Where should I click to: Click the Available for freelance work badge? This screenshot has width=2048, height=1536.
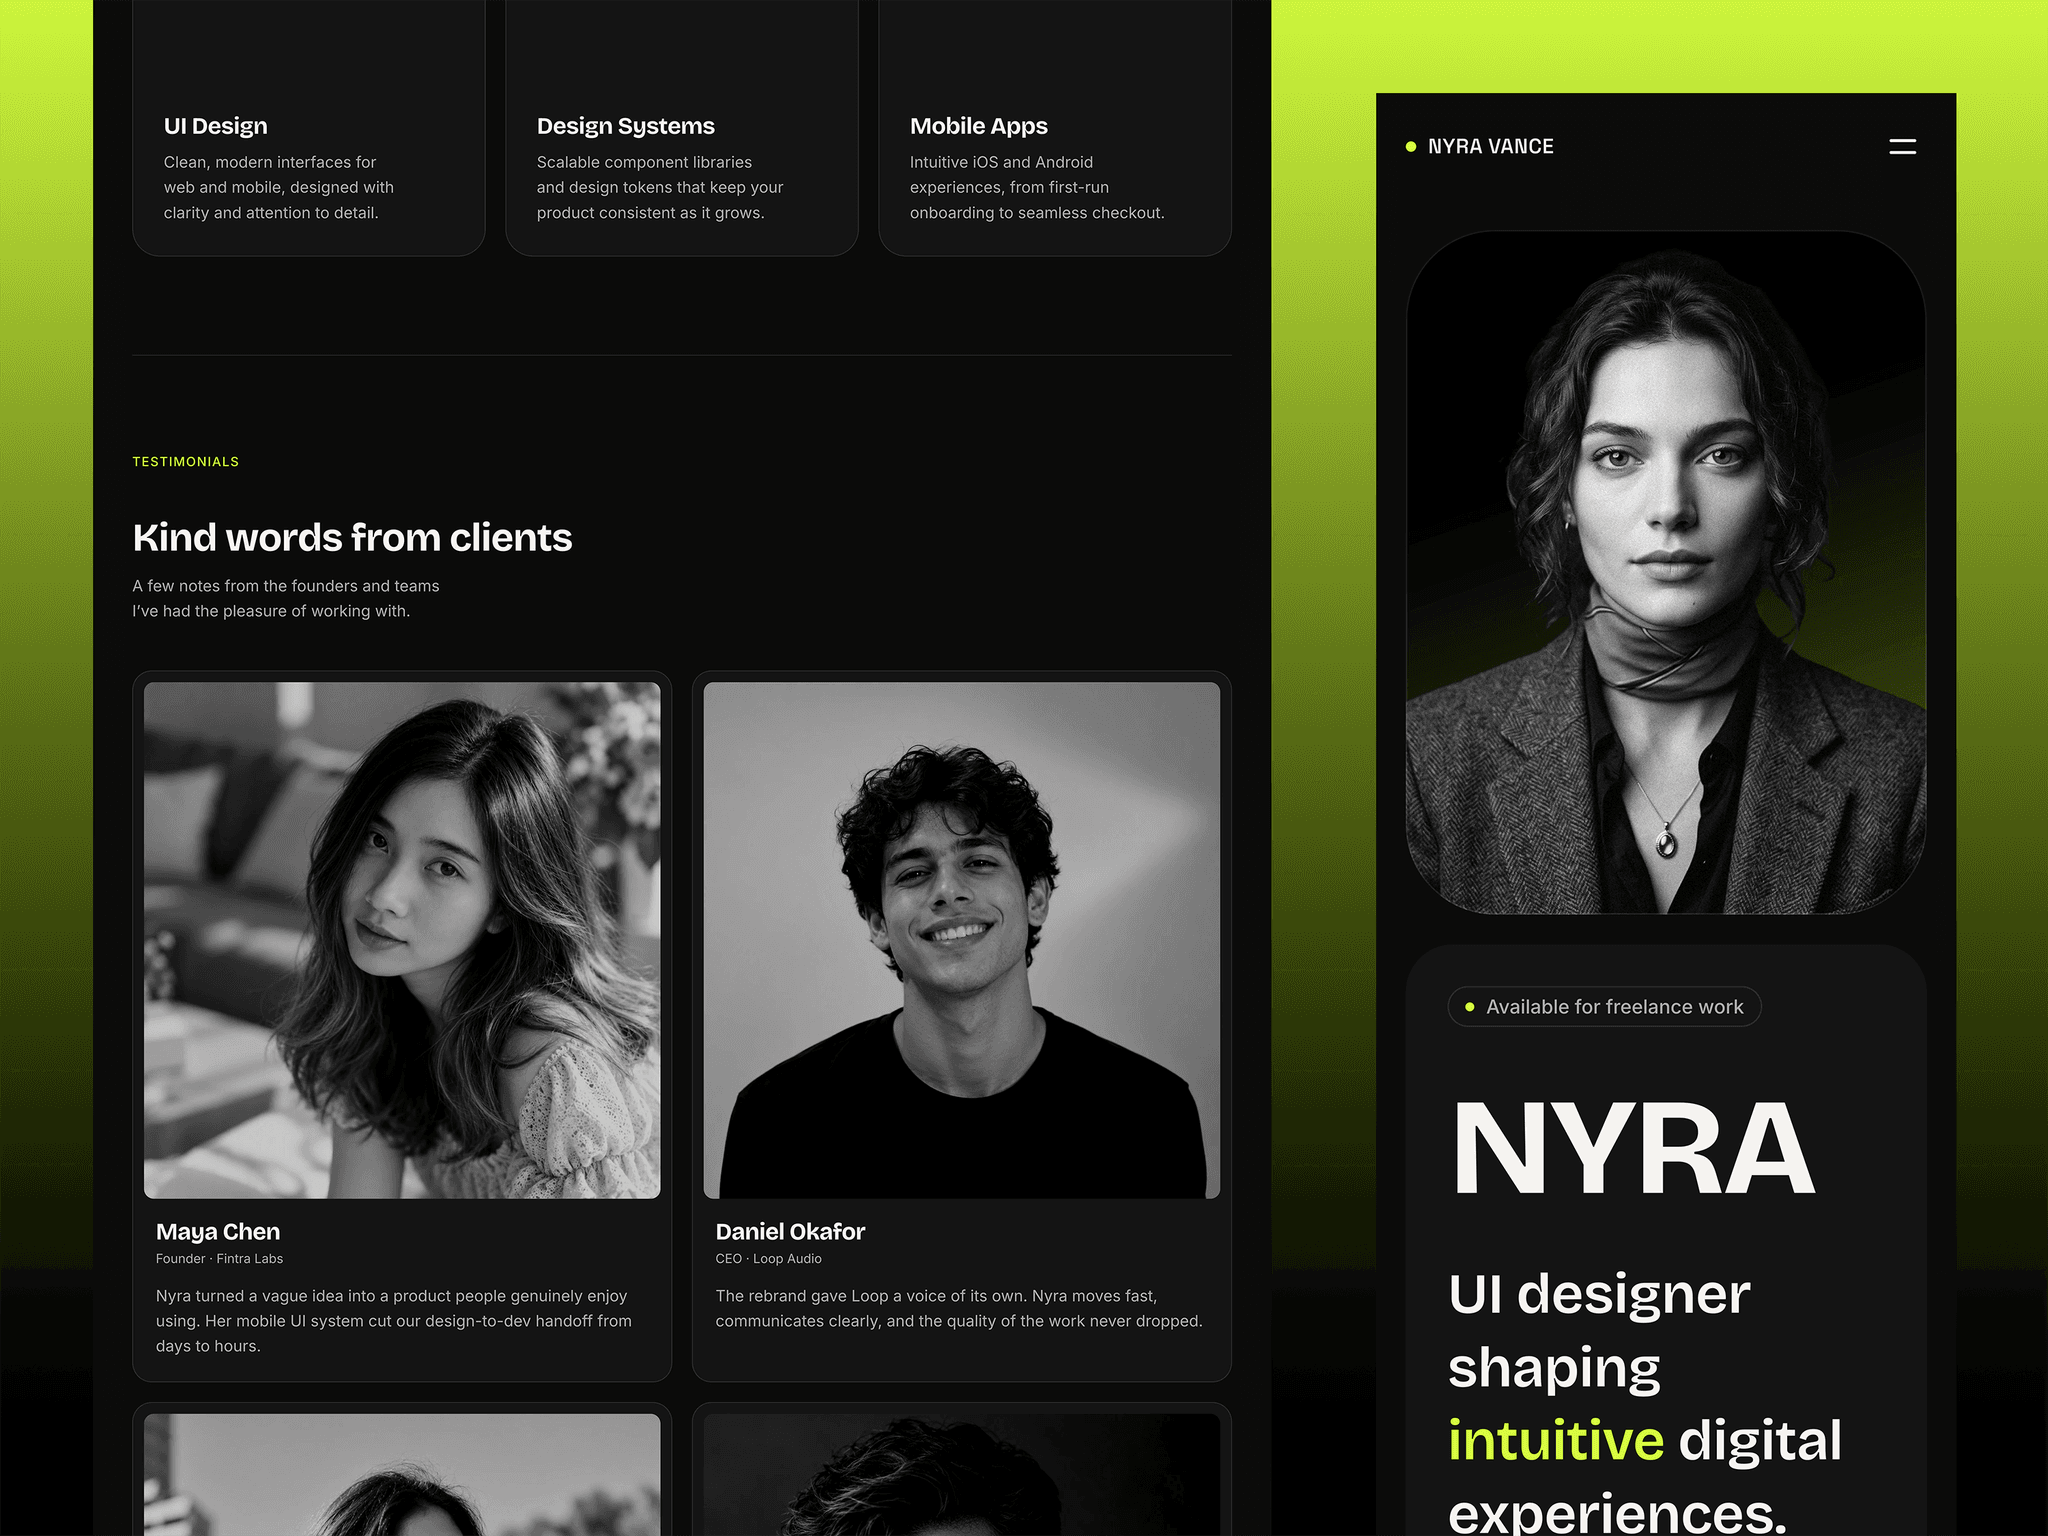click(1604, 1007)
